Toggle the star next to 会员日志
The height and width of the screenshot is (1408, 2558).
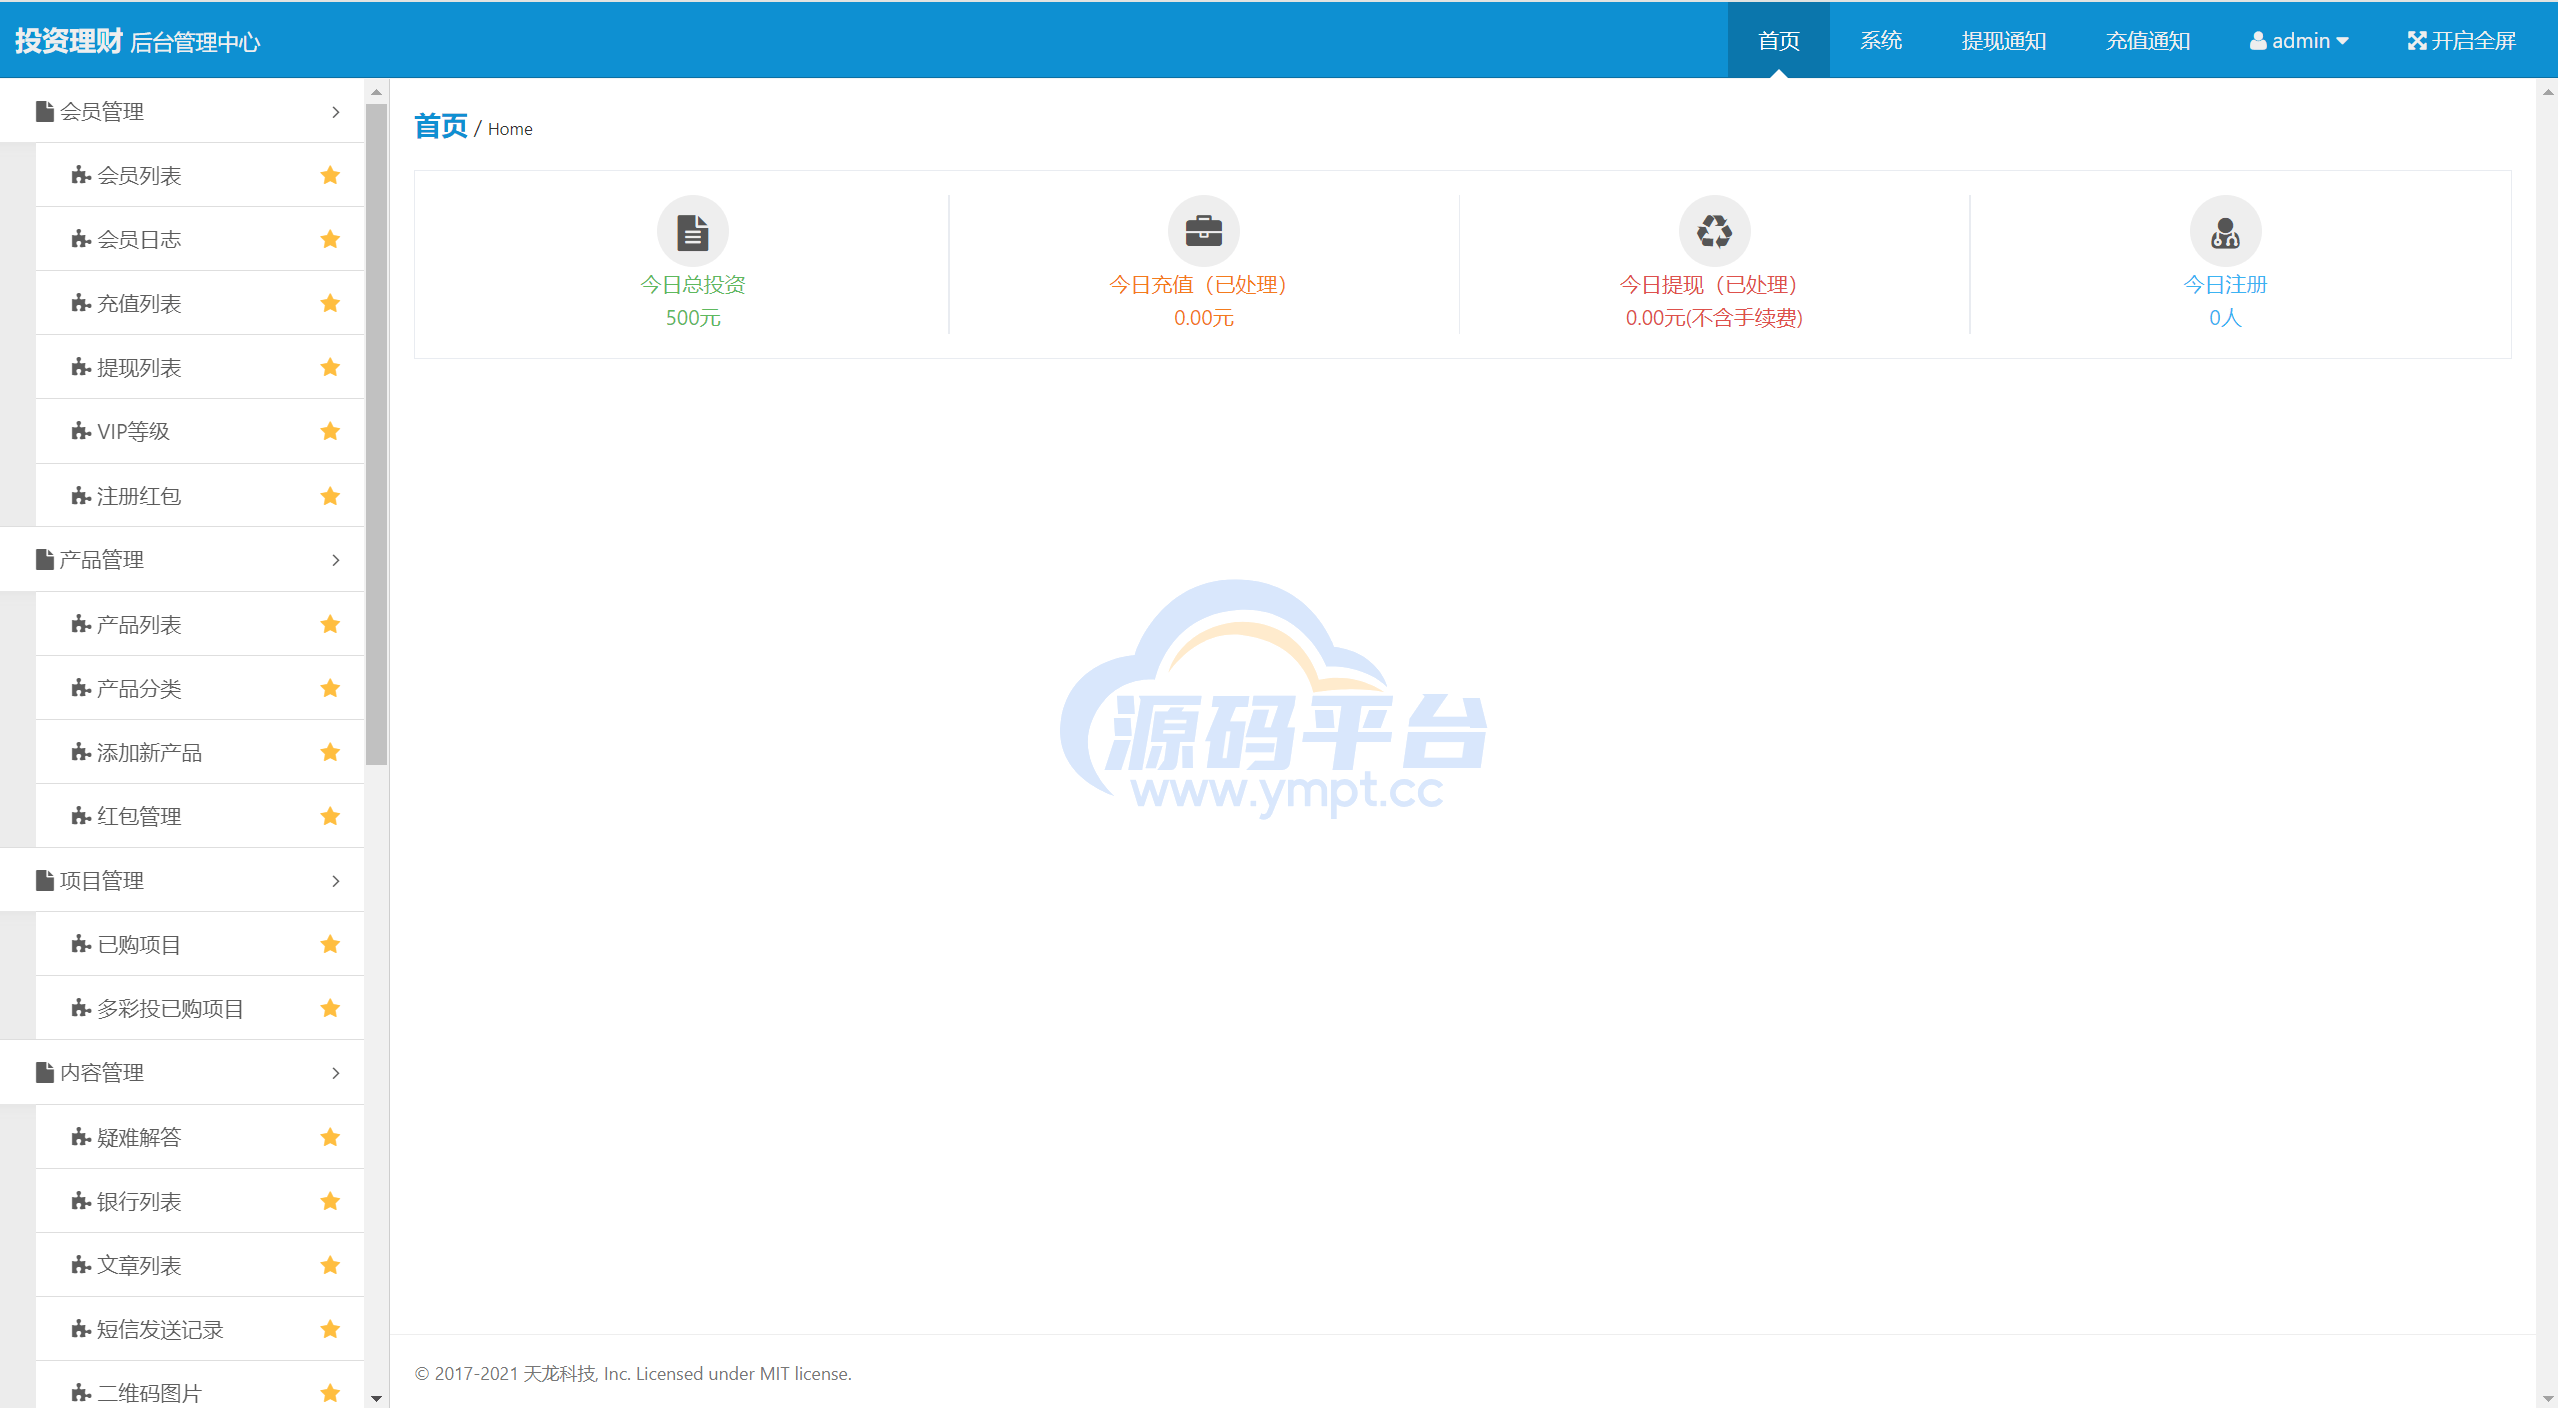[330, 239]
